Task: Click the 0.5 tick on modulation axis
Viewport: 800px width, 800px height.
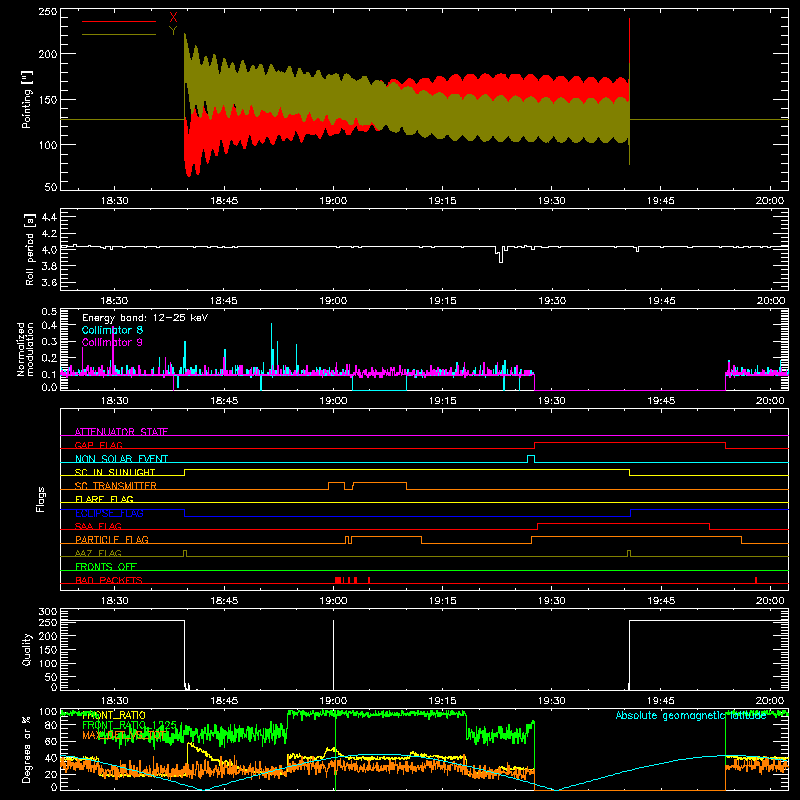Action: 49,311
